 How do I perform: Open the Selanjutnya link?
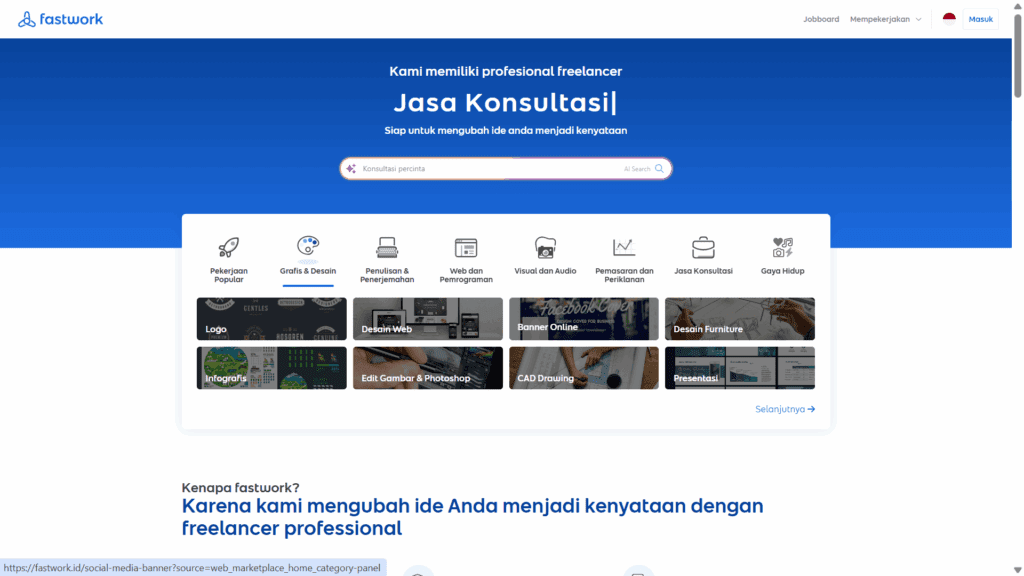784,409
